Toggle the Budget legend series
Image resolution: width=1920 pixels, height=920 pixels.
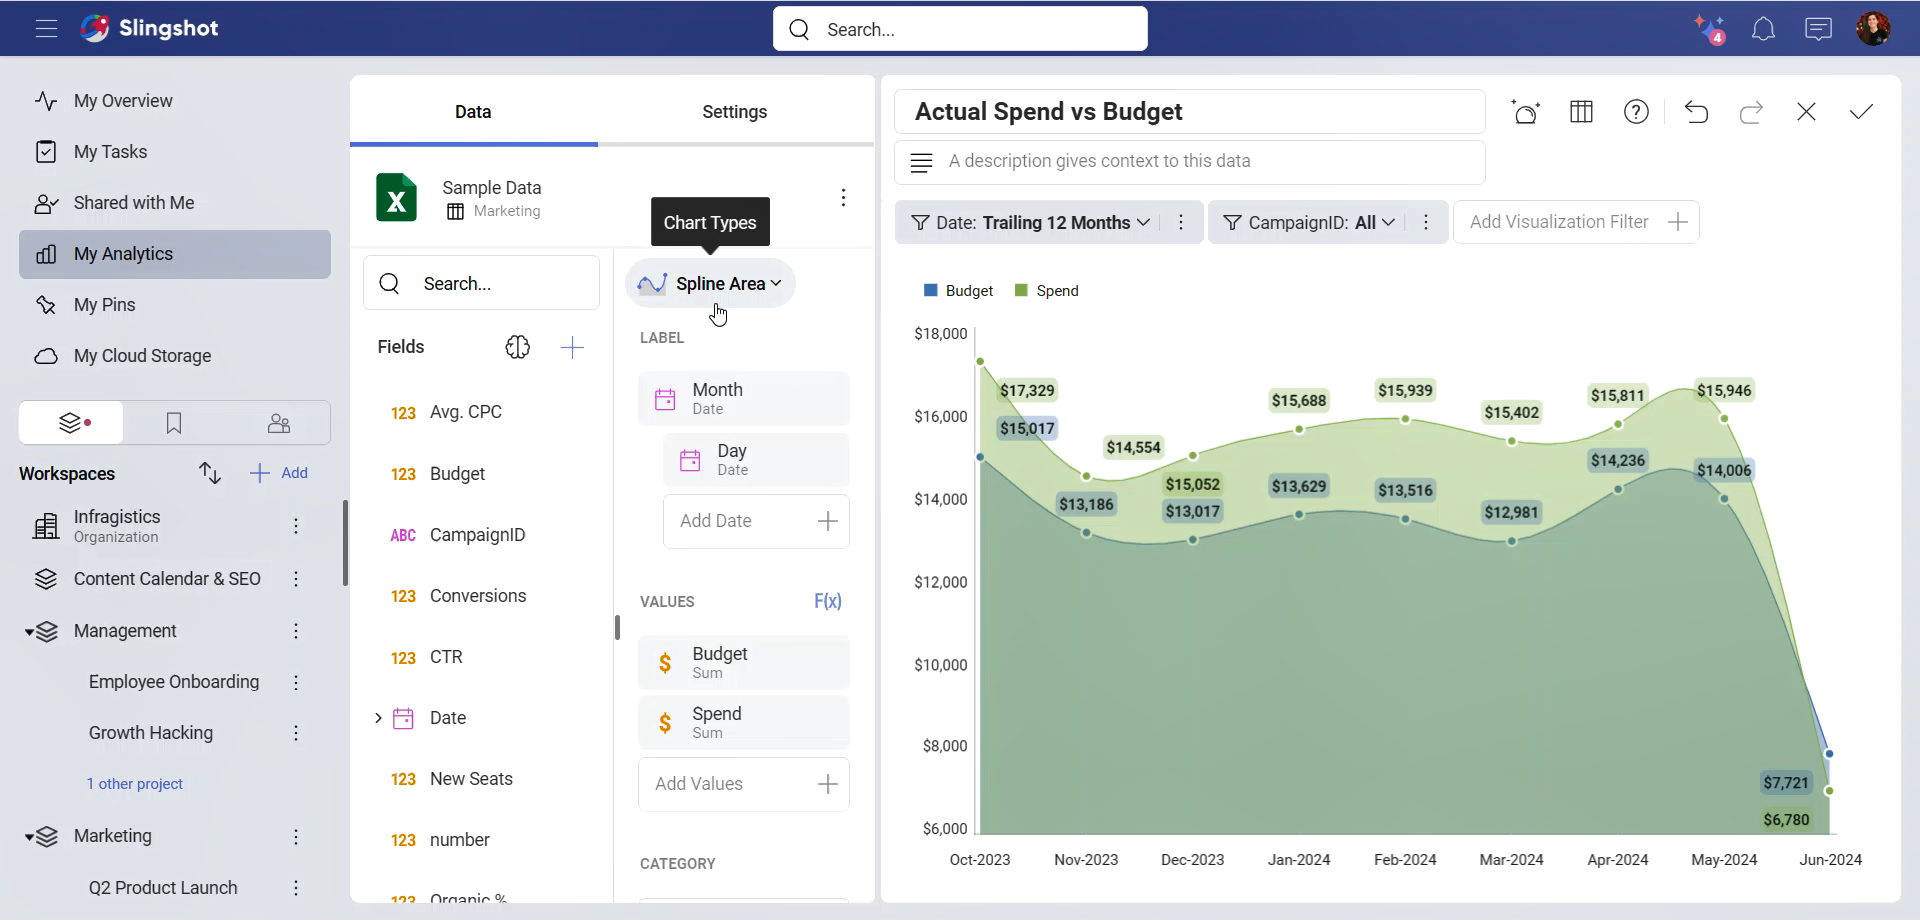958,291
